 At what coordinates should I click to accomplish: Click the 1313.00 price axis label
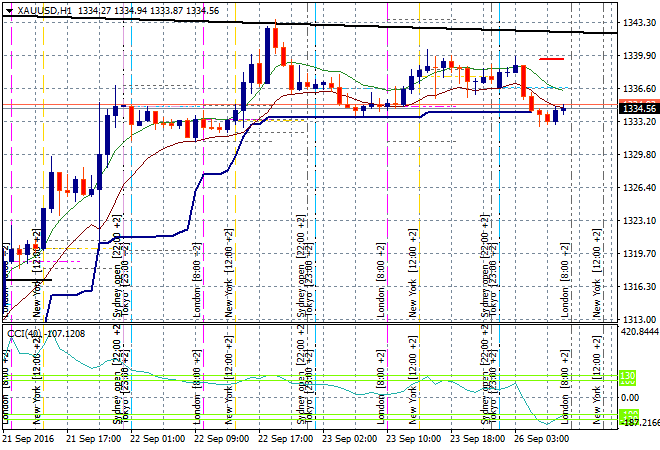638,320
